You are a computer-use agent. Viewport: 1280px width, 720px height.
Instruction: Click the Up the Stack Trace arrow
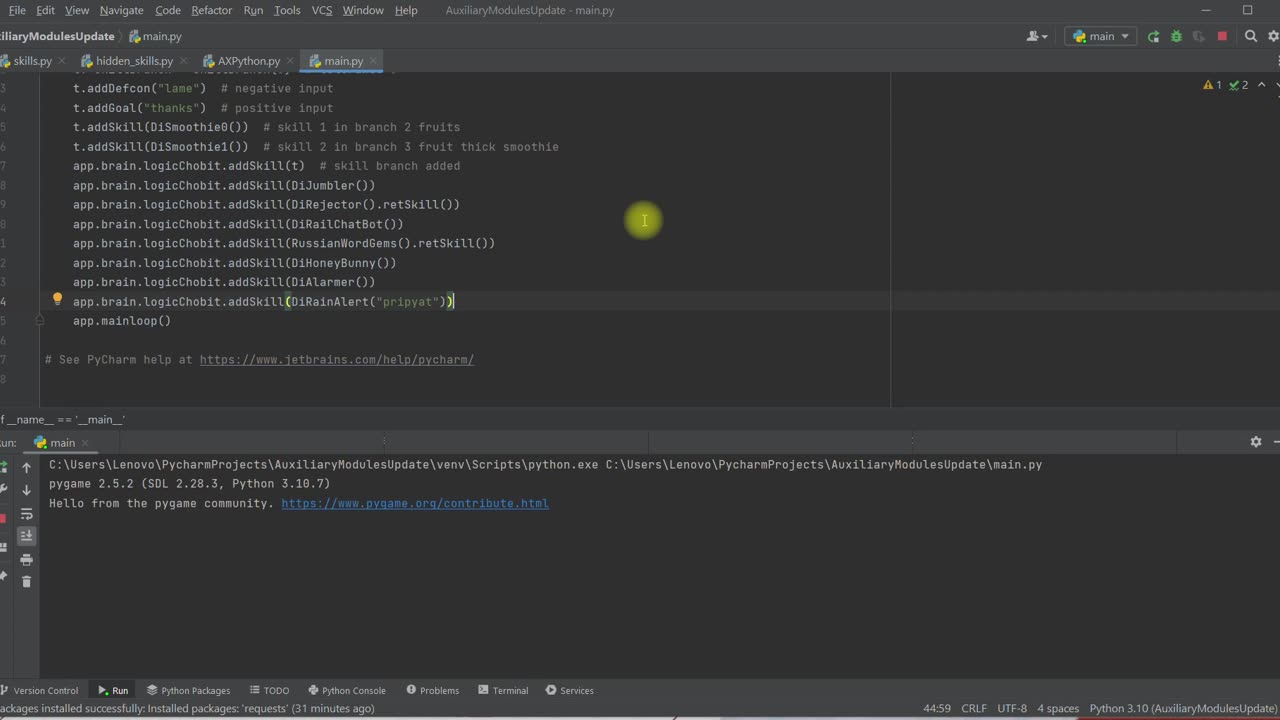(x=27, y=467)
